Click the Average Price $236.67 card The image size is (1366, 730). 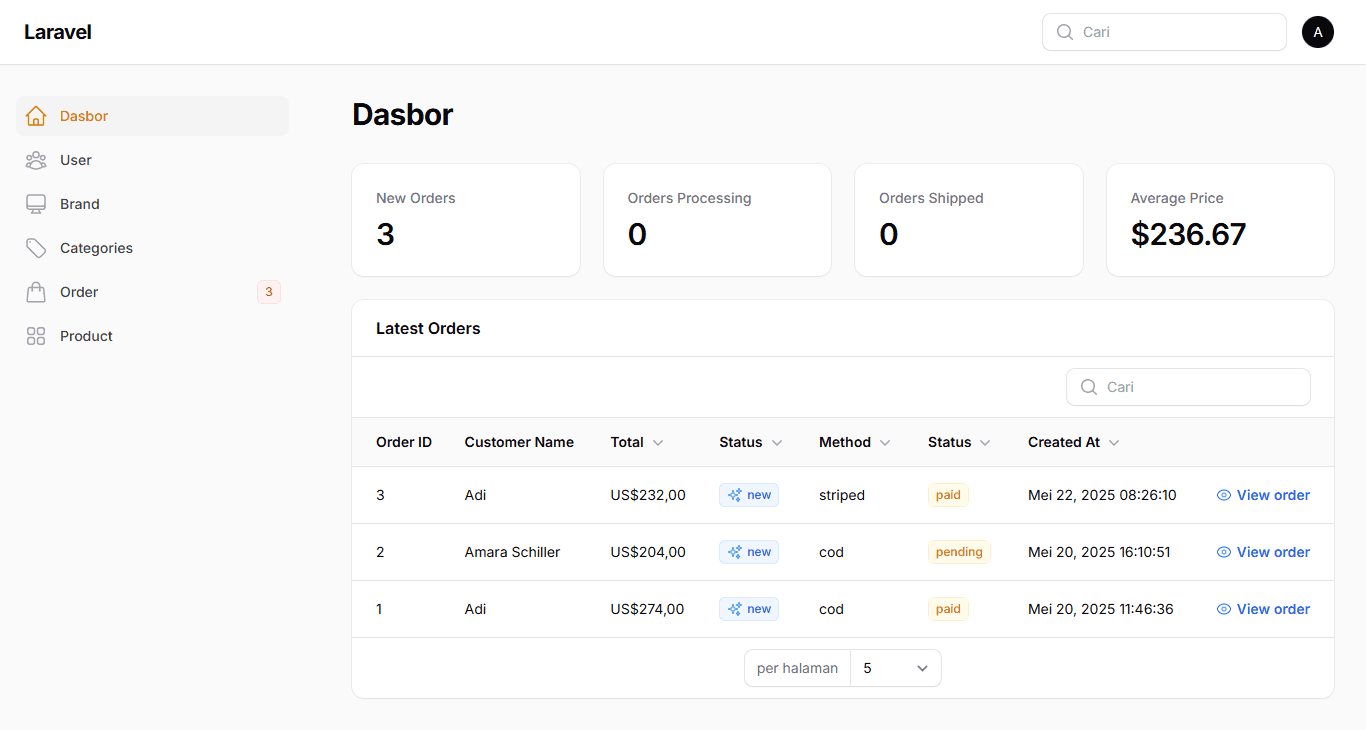click(x=1220, y=220)
